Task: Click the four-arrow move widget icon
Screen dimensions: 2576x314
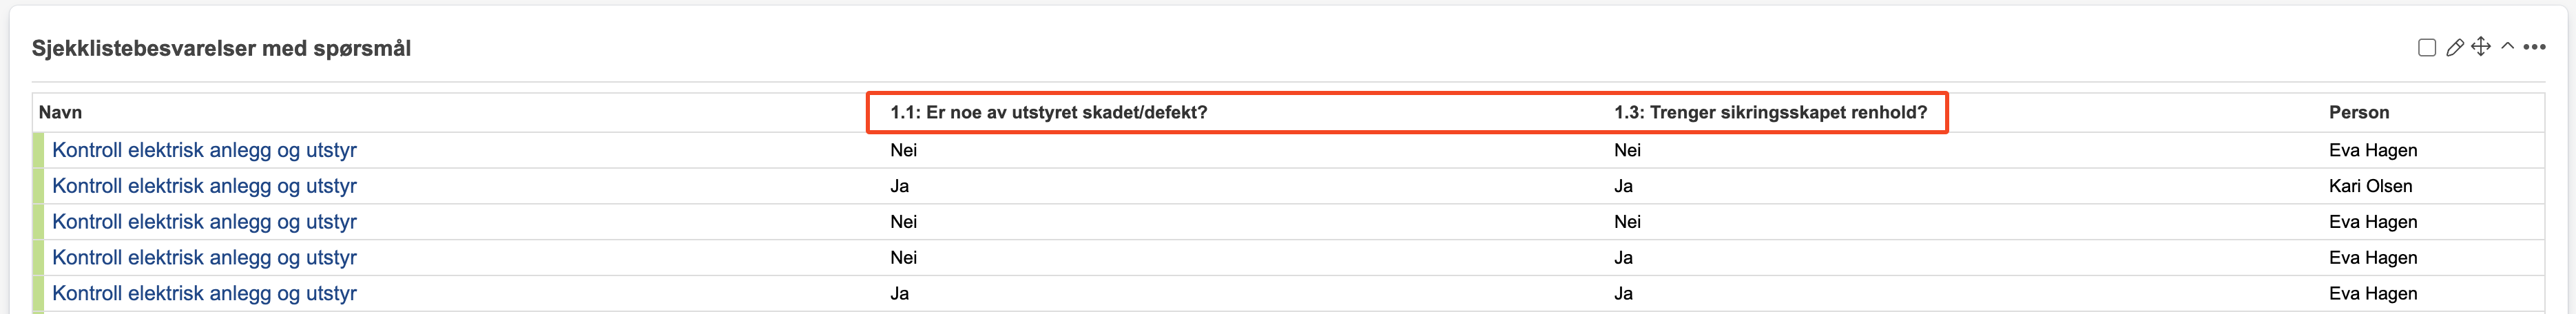Action: tap(2481, 47)
